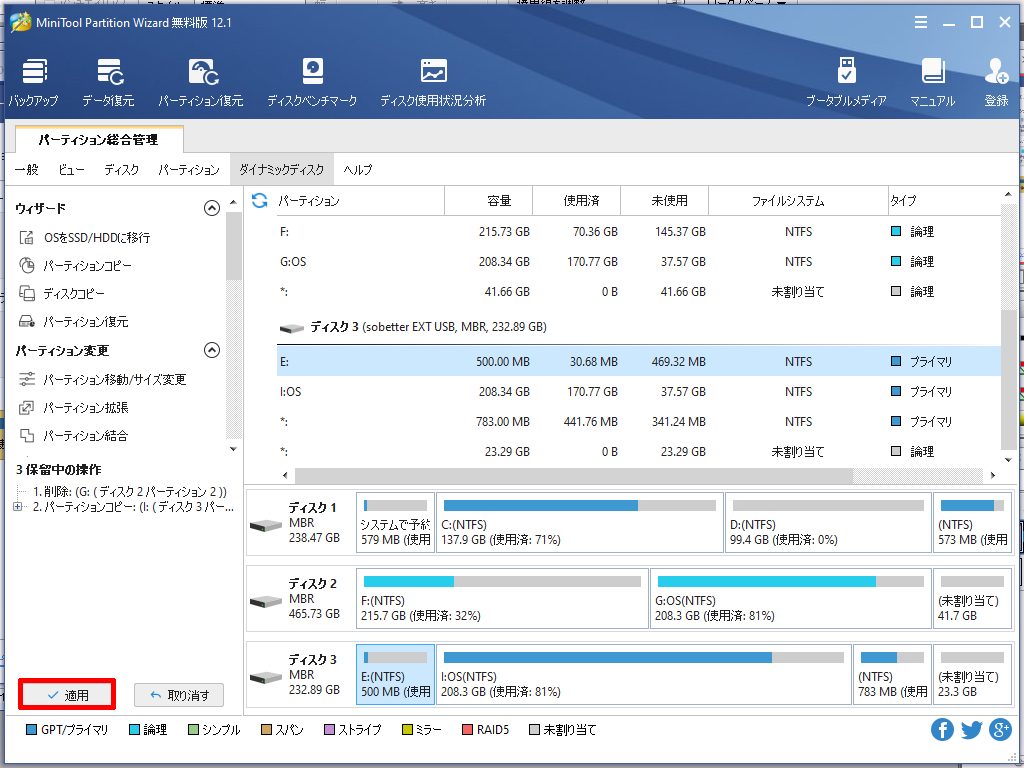Click the partition list horizontal scrollbar
This screenshot has height=768, width=1024.
click(573, 475)
